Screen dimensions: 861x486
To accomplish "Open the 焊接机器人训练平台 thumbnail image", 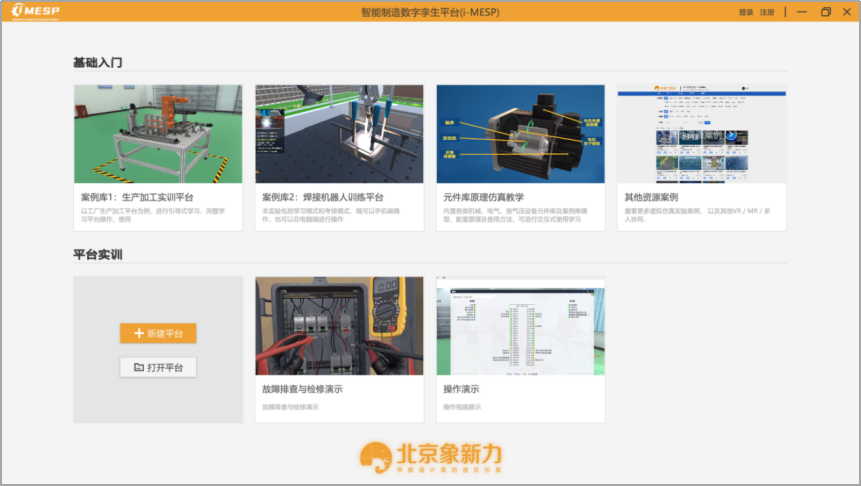I will click(x=339, y=133).
